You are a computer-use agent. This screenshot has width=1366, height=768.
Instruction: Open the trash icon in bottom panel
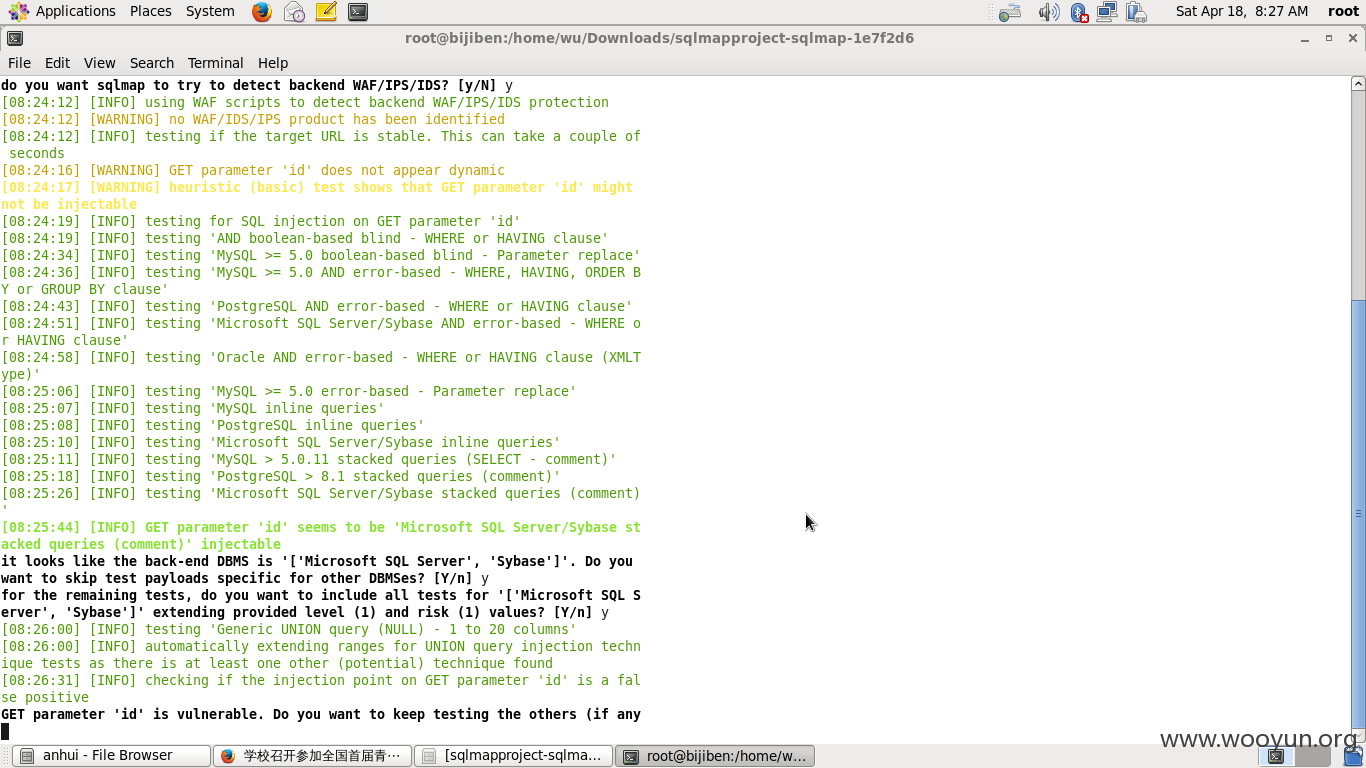1354,756
